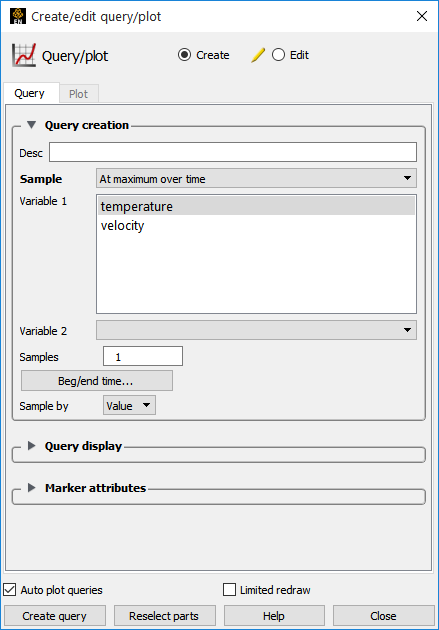Click the Desc input field
This screenshot has height=630, width=439.
point(233,152)
